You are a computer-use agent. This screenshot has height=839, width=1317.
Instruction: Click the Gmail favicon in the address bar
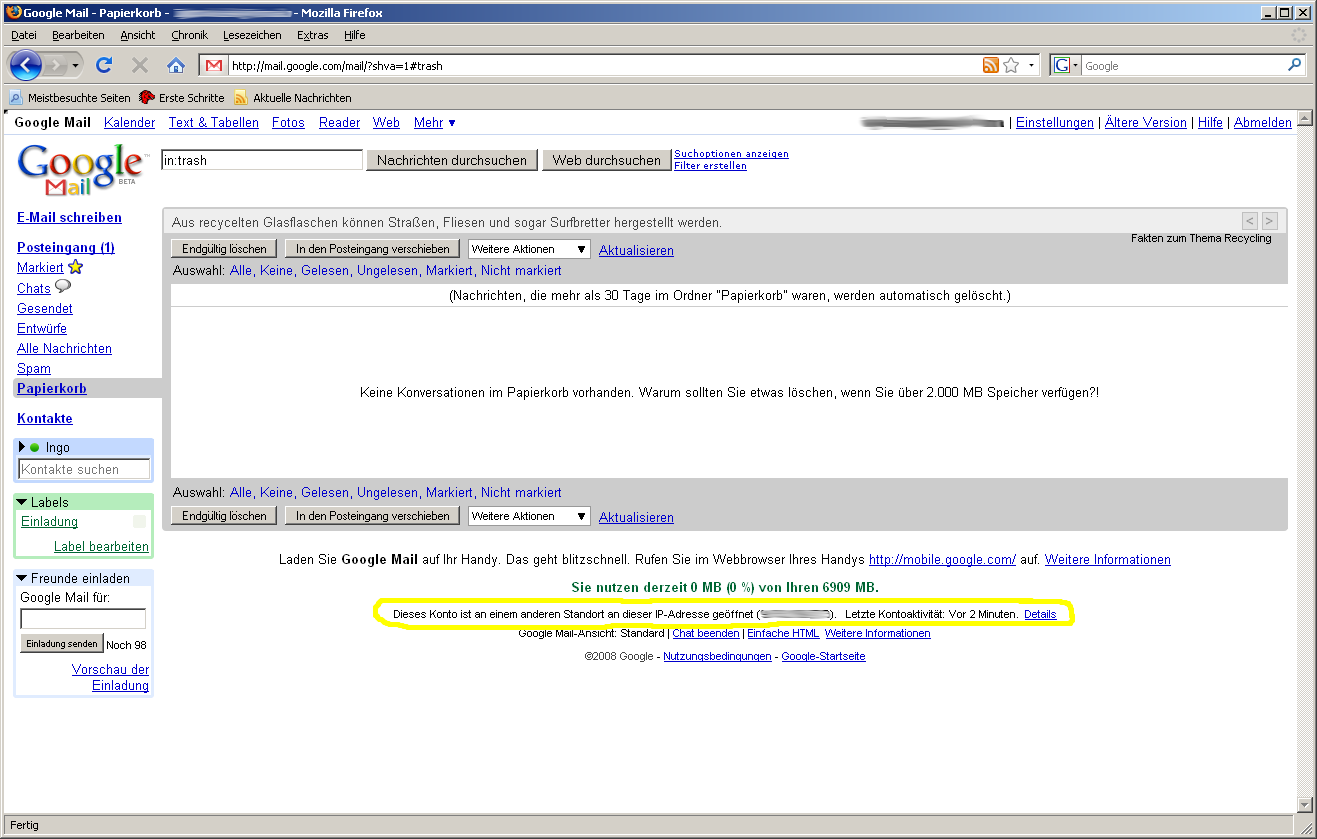[213, 66]
